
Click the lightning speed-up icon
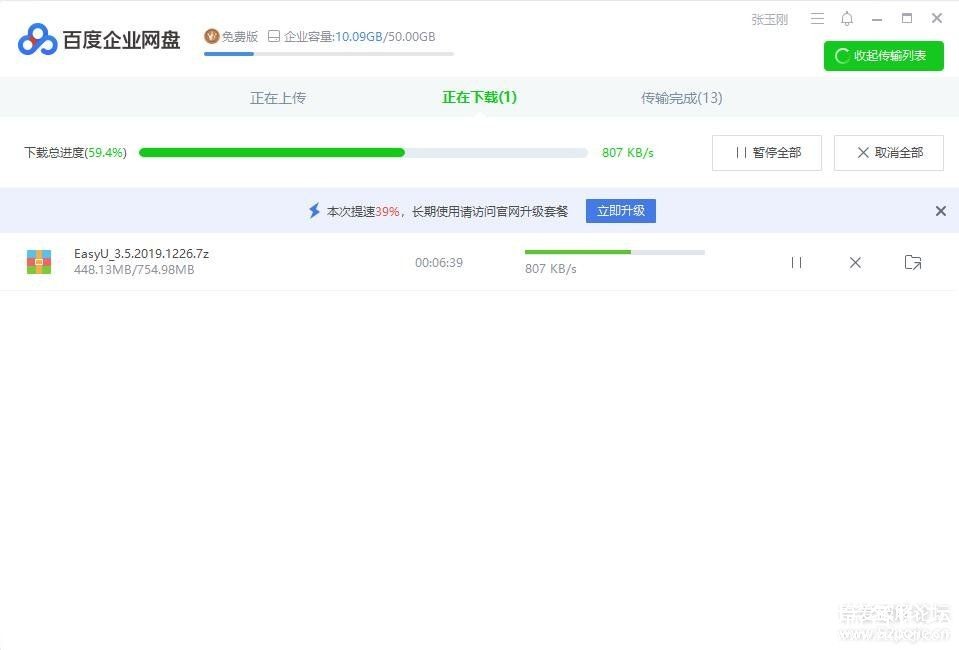tap(314, 211)
